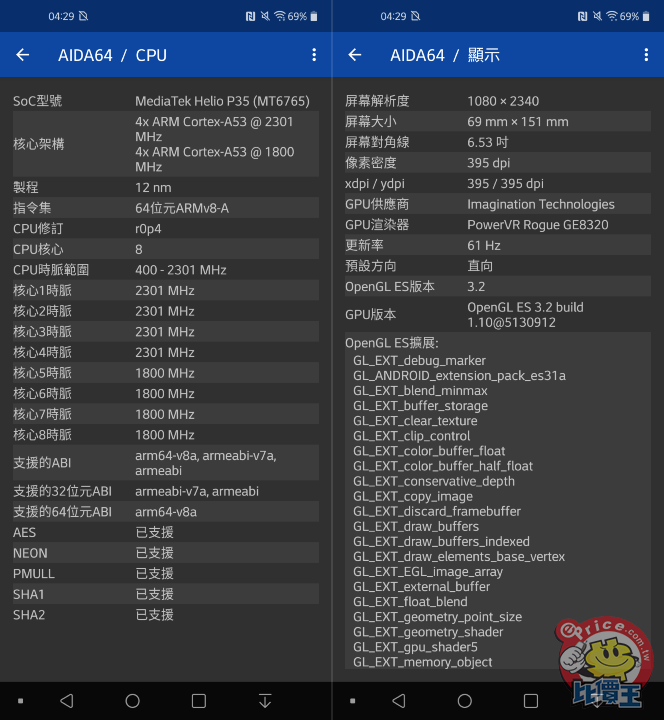The height and width of the screenshot is (720, 664).
Task: Tap the AIDA64 / CPU title text
Action: pyautogui.click(x=112, y=55)
